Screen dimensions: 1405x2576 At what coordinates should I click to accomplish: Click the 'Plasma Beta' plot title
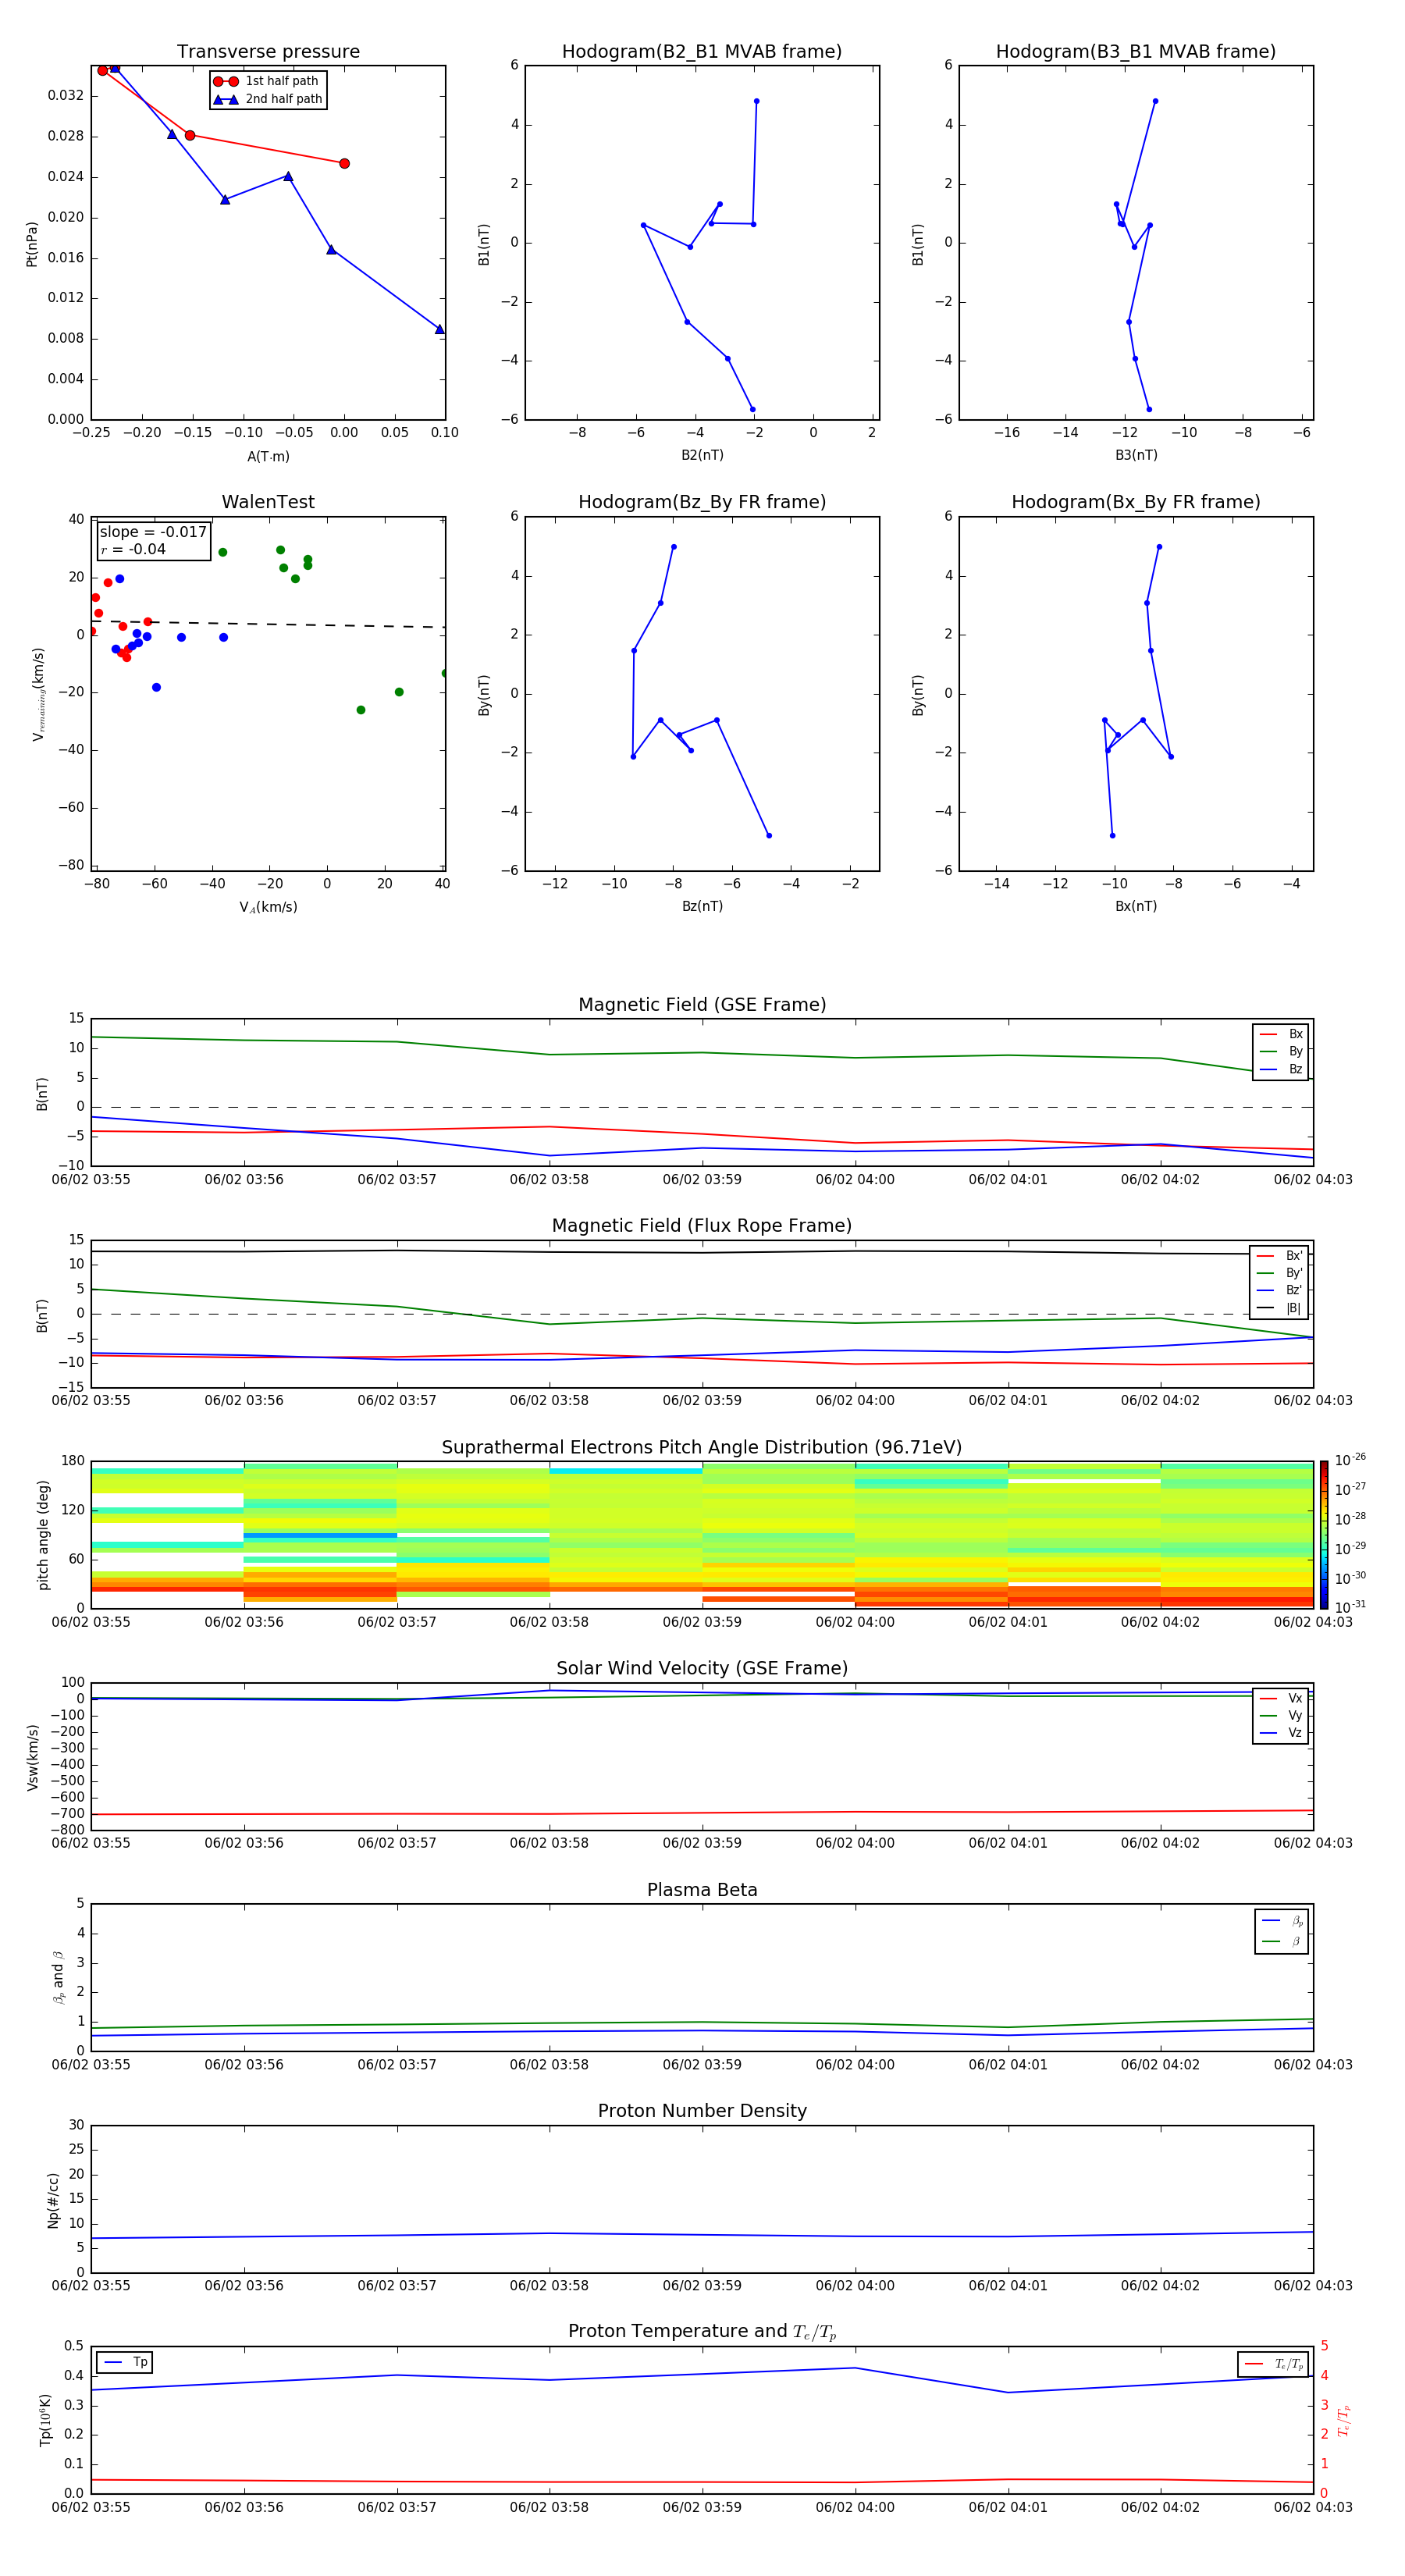click(702, 1890)
